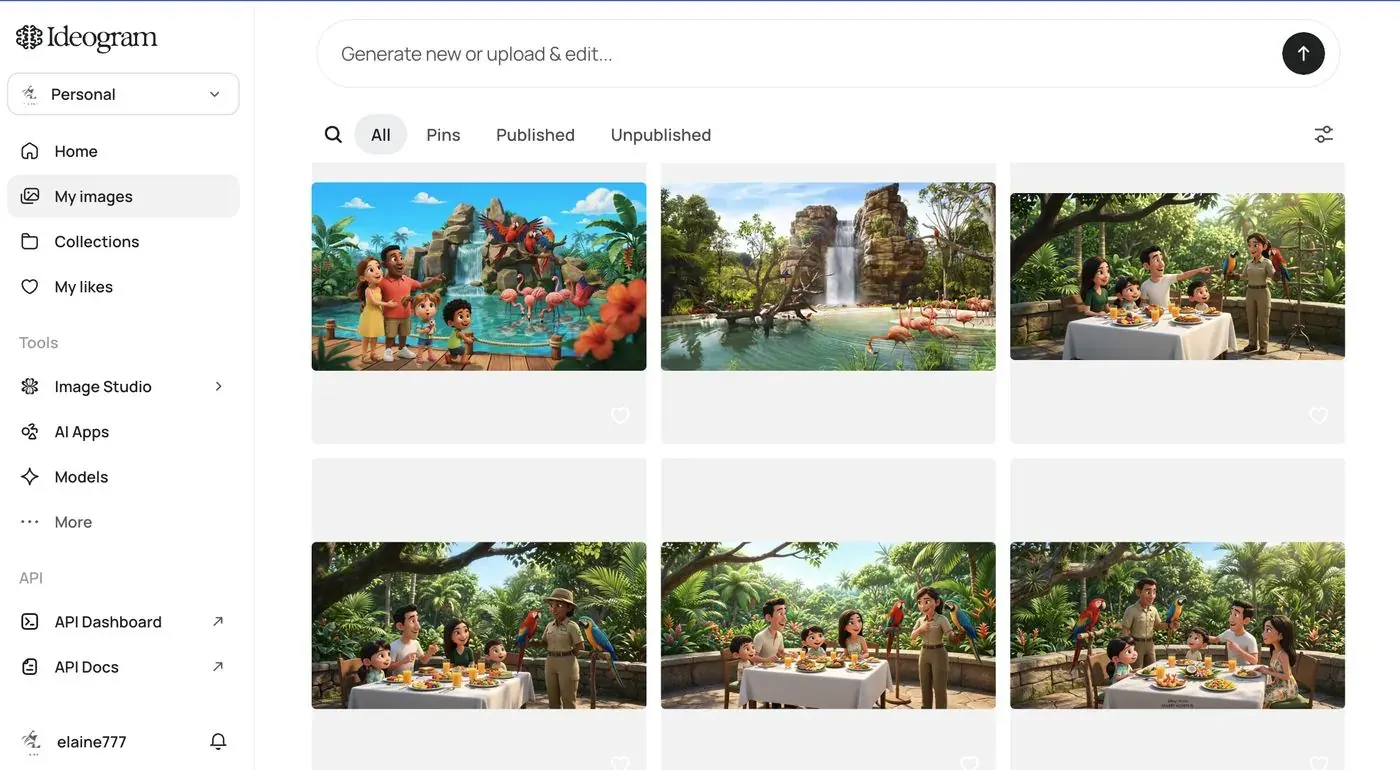Open zookeeper with hat dining image
Image resolution: width=1400 pixels, height=770 pixels.
coord(479,625)
